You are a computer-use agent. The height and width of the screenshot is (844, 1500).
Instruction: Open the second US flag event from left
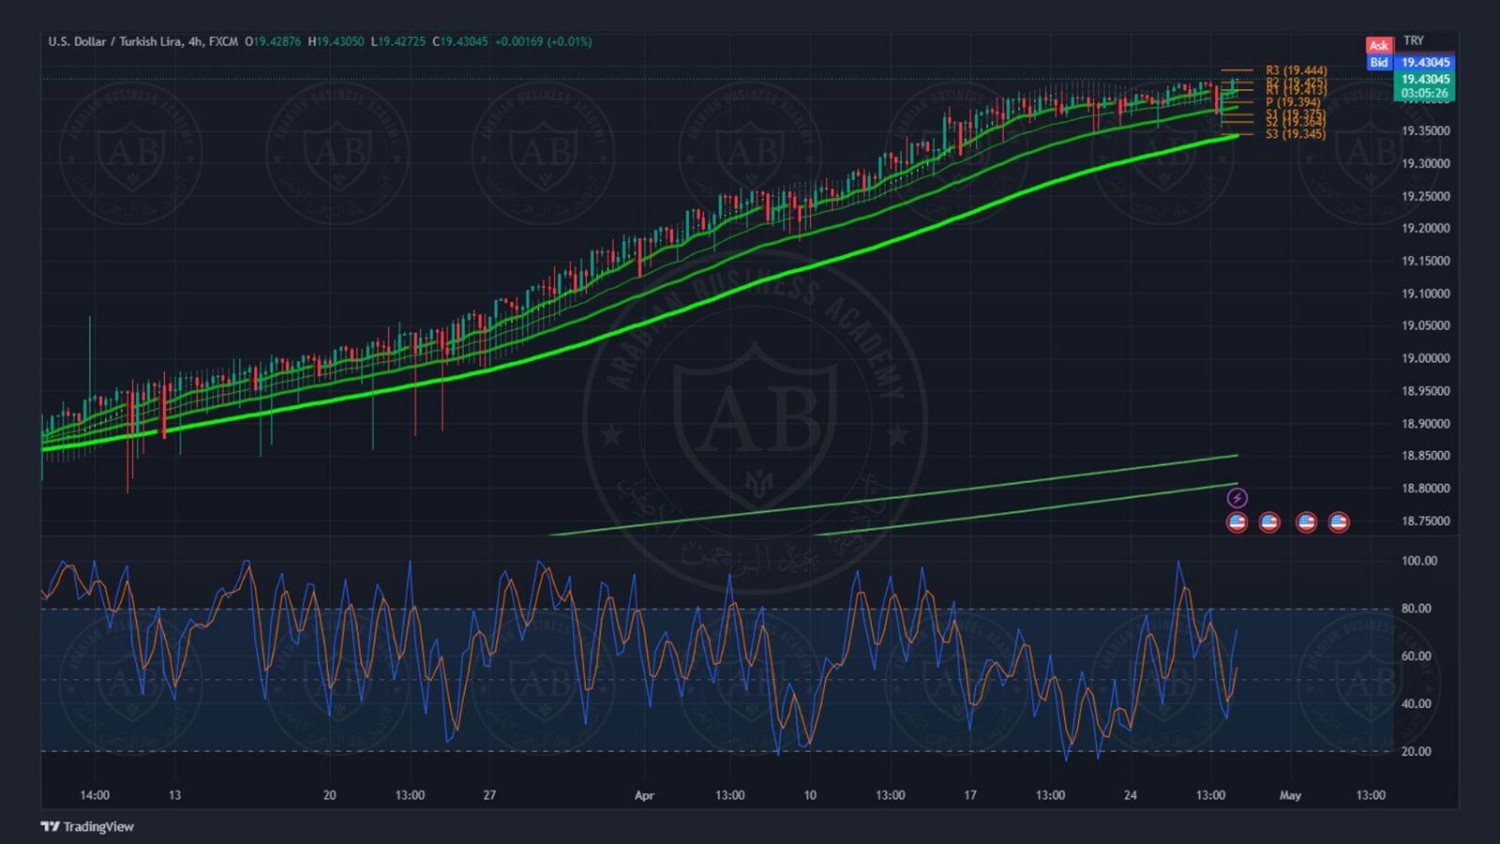[x=1269, y=522]
